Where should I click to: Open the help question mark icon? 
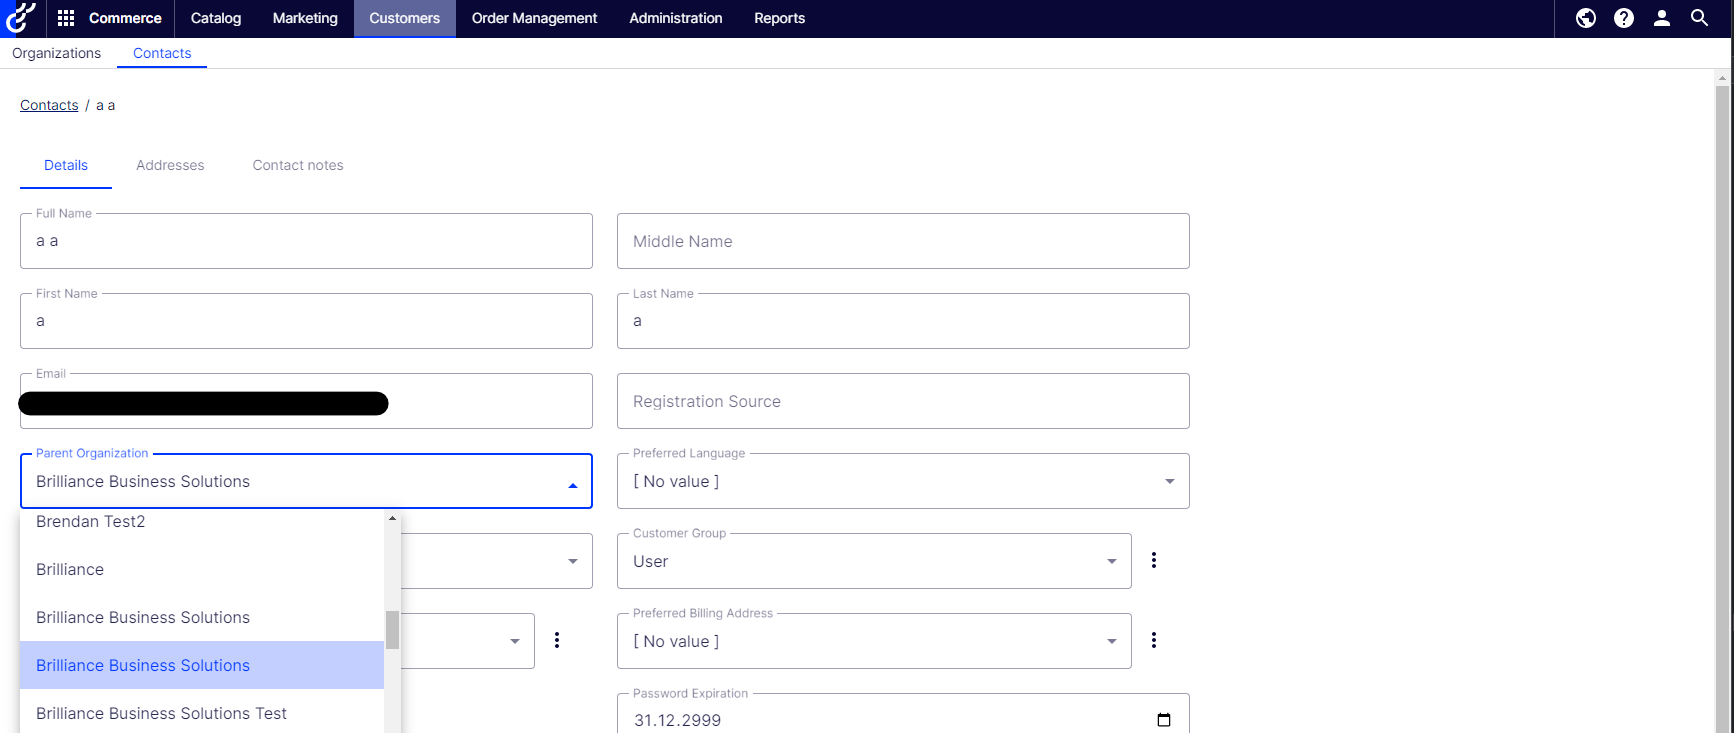click(x=1624, y=18)
